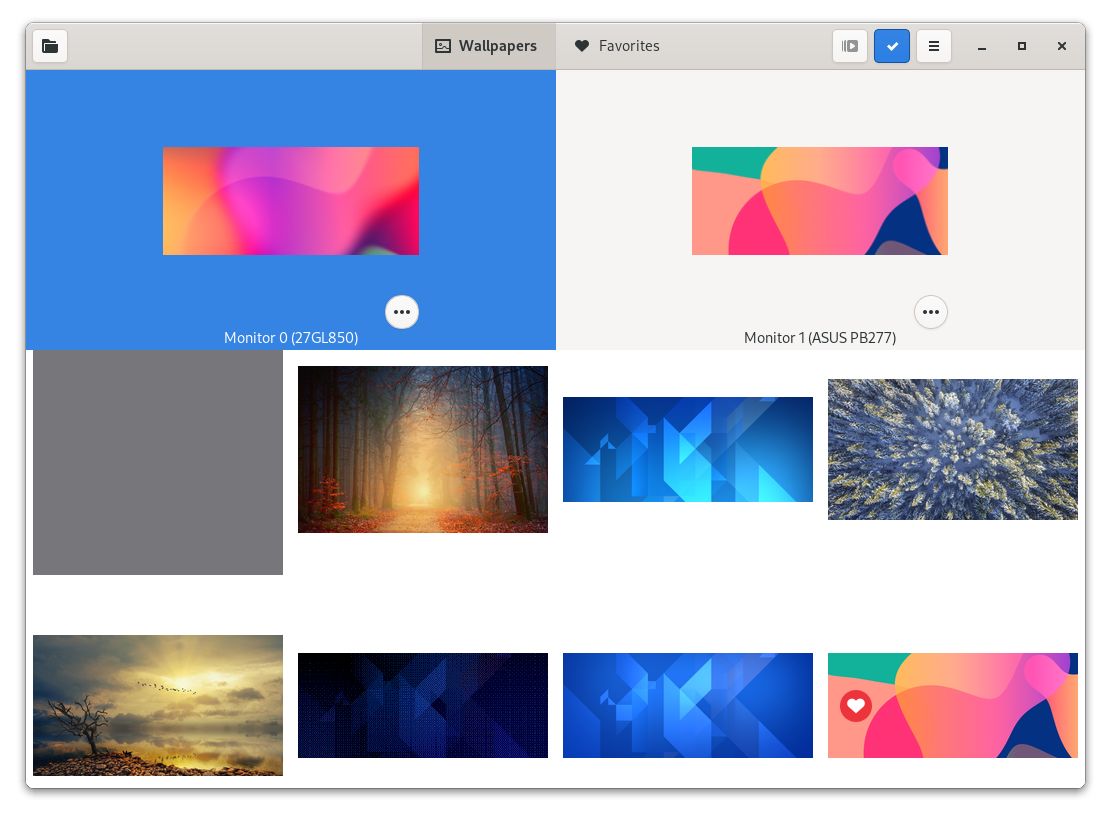Toggle span image across monitors button

point(849,46)
